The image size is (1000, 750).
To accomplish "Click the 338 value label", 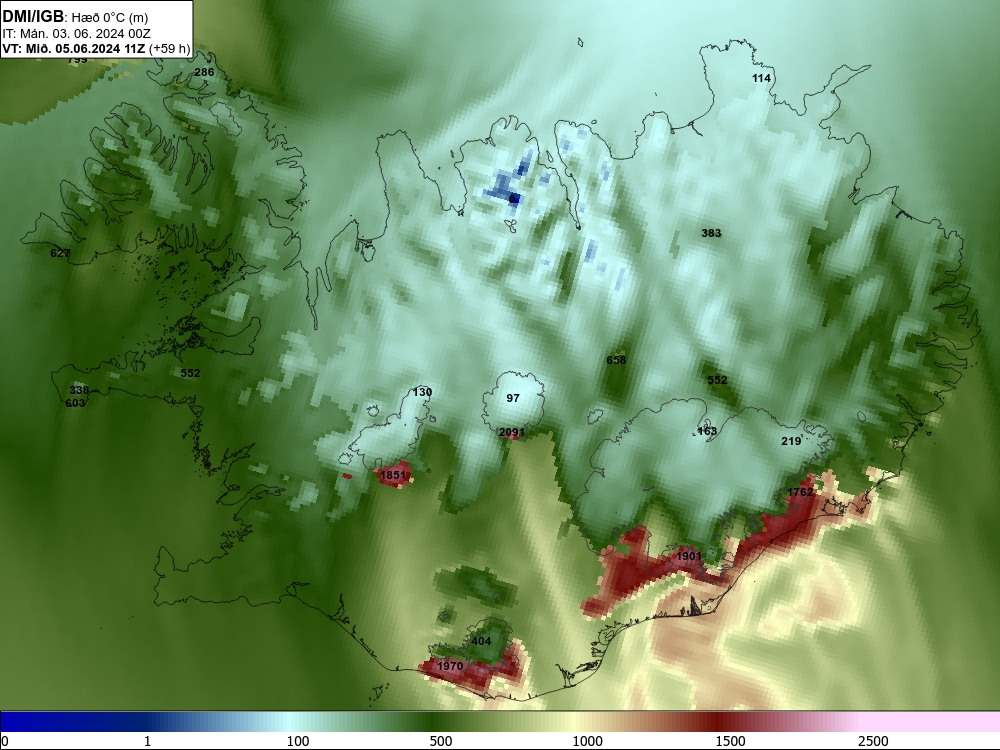I will point(79,390).
